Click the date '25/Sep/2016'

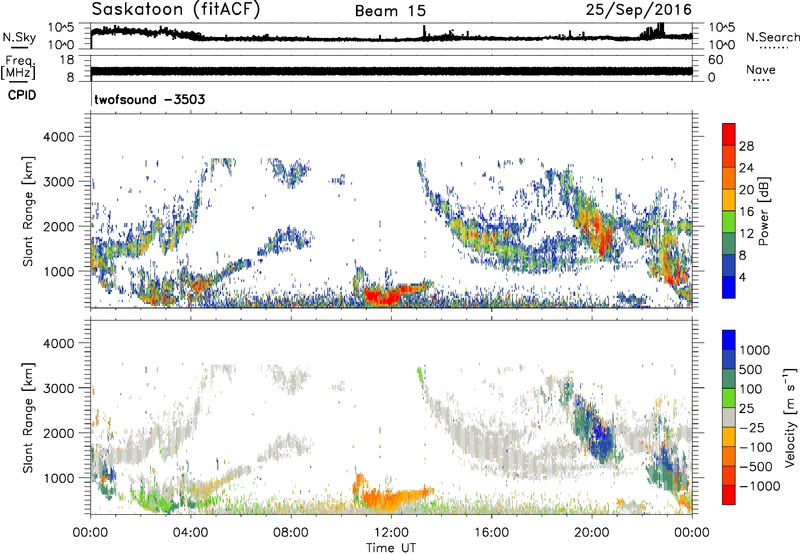point(639,9)
